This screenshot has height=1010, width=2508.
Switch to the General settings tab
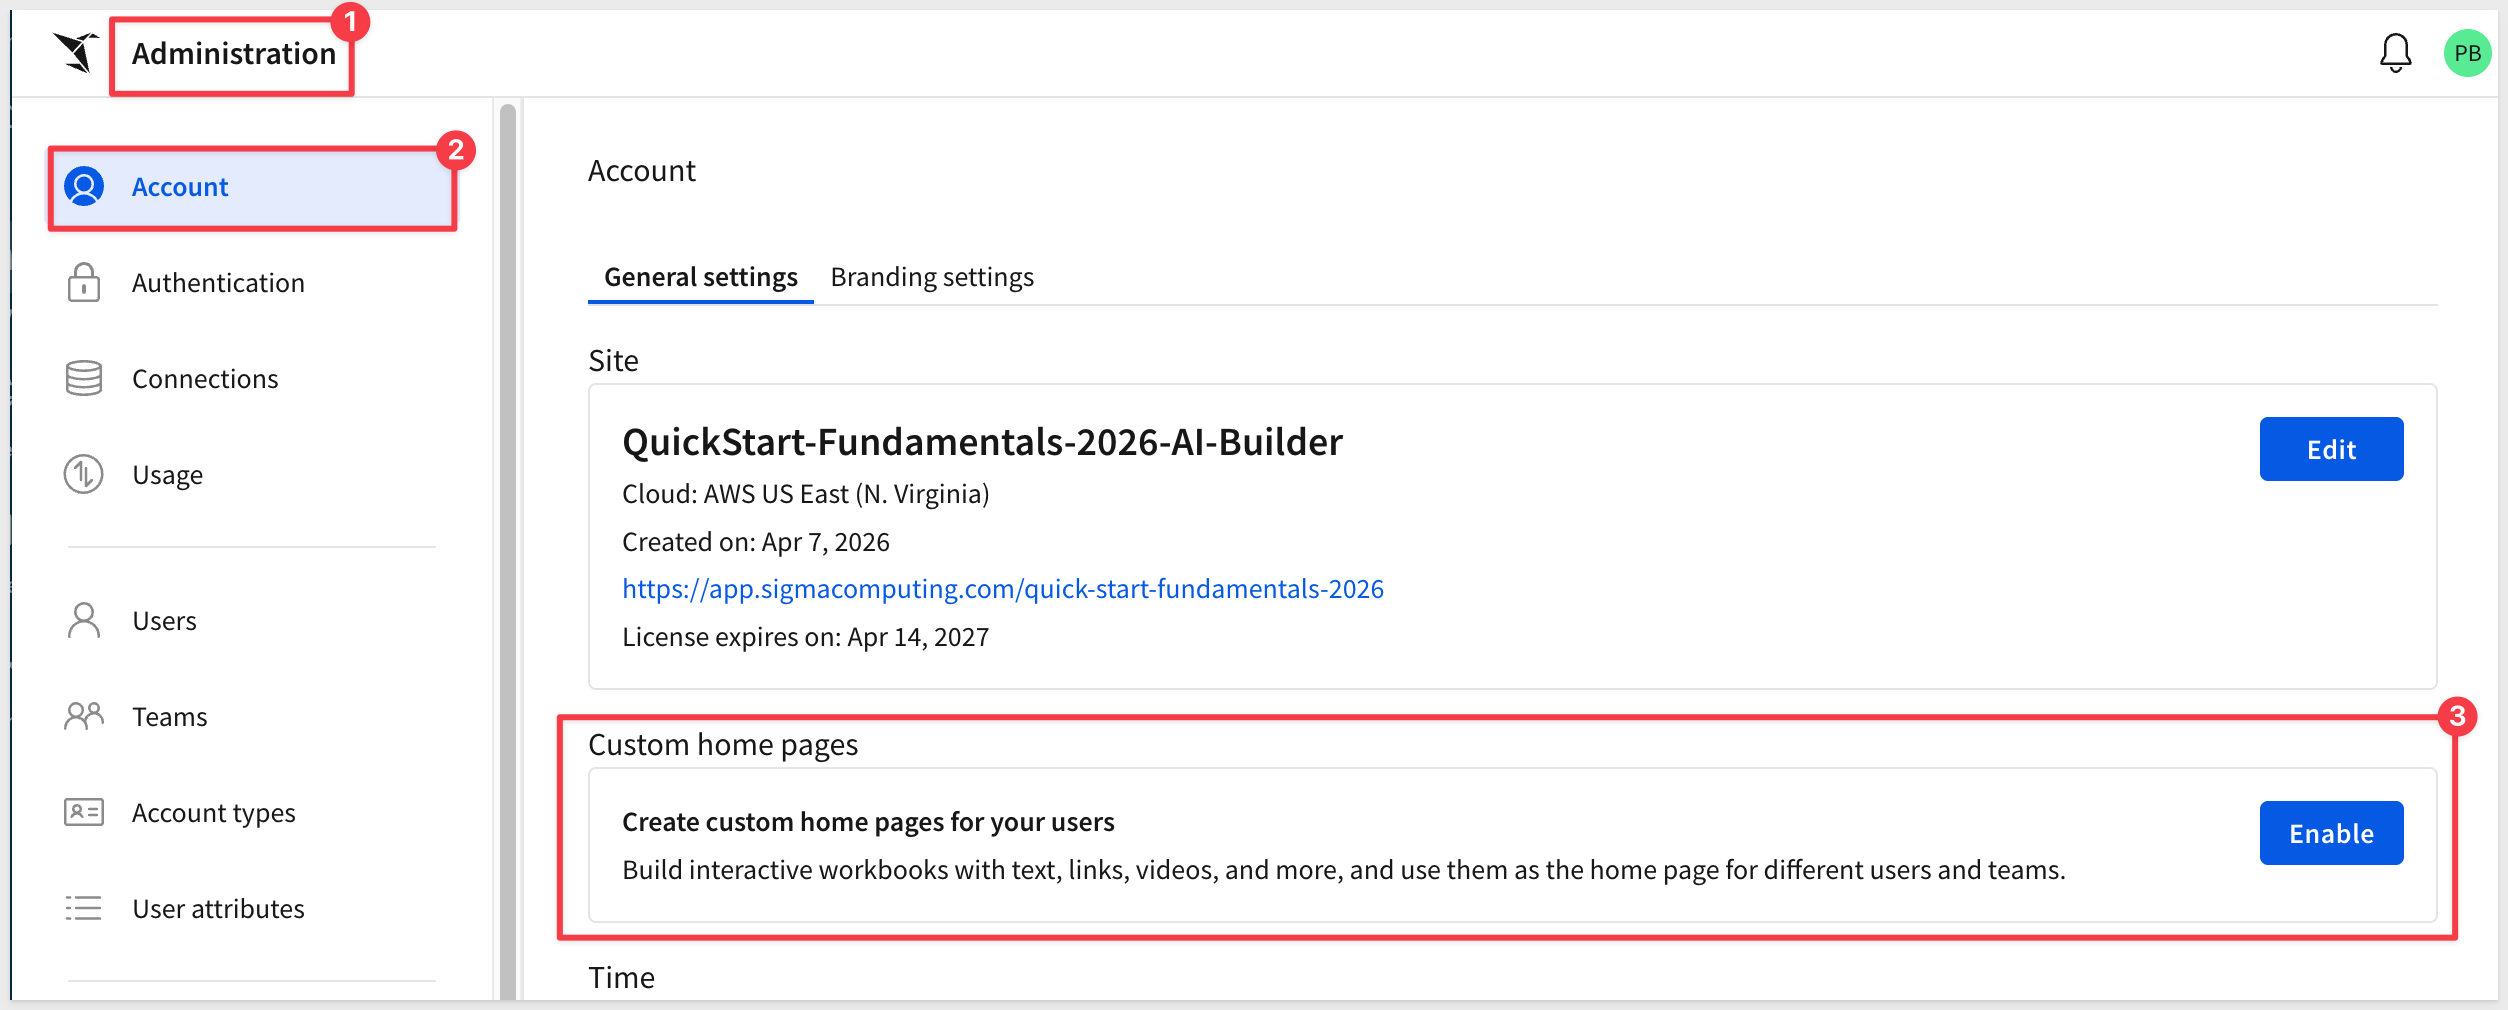click(701, 277)
